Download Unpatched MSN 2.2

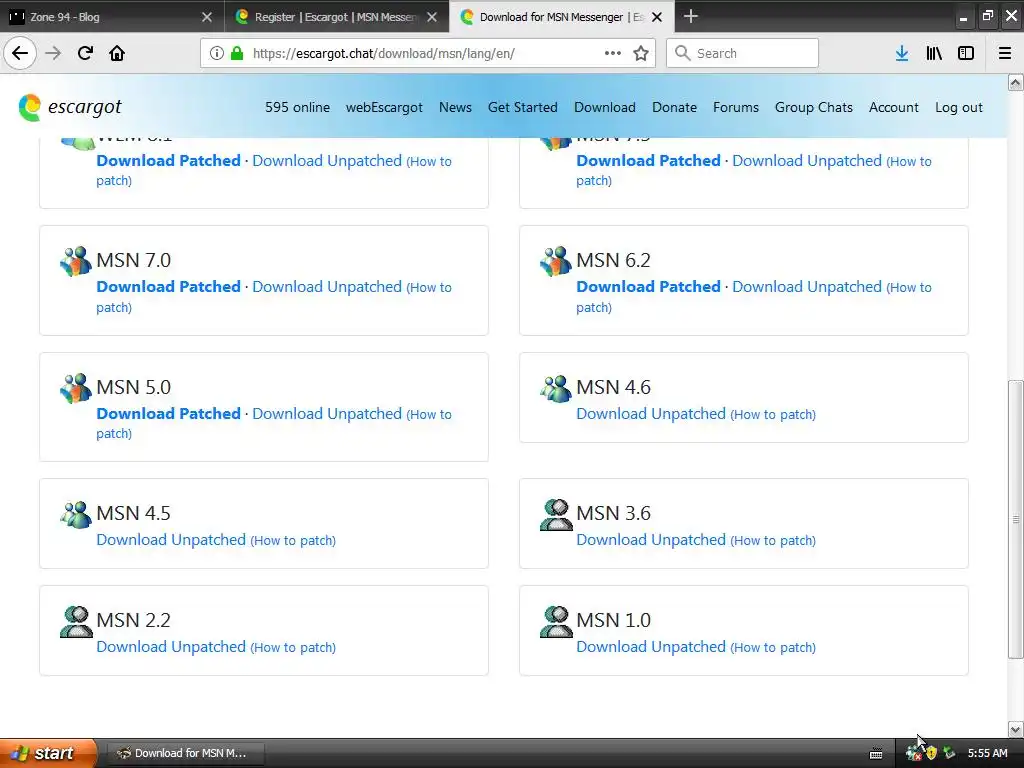pyautogui.click(x=170, y=647)
